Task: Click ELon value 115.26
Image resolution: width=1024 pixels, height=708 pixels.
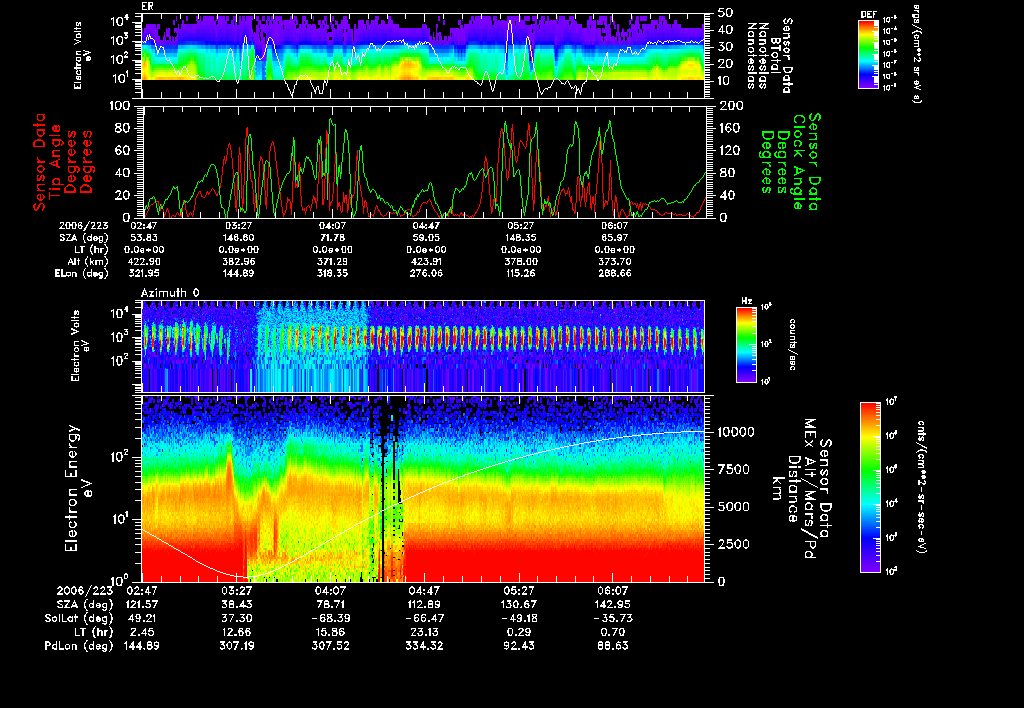Action: click(x=520, y=274)
